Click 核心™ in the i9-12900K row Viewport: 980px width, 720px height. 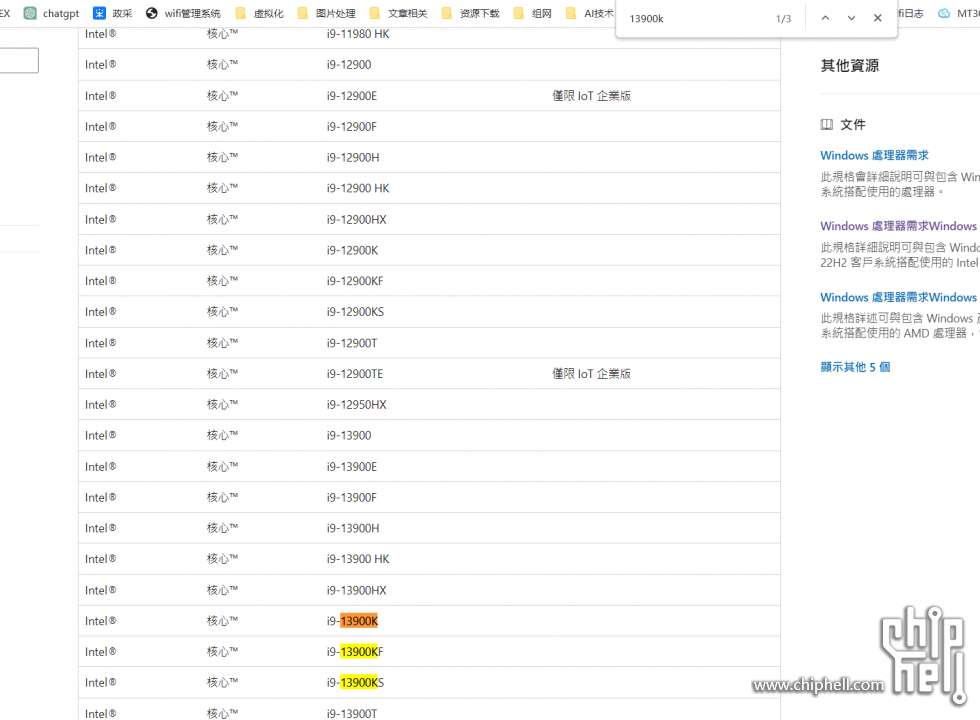pos(222,250)
